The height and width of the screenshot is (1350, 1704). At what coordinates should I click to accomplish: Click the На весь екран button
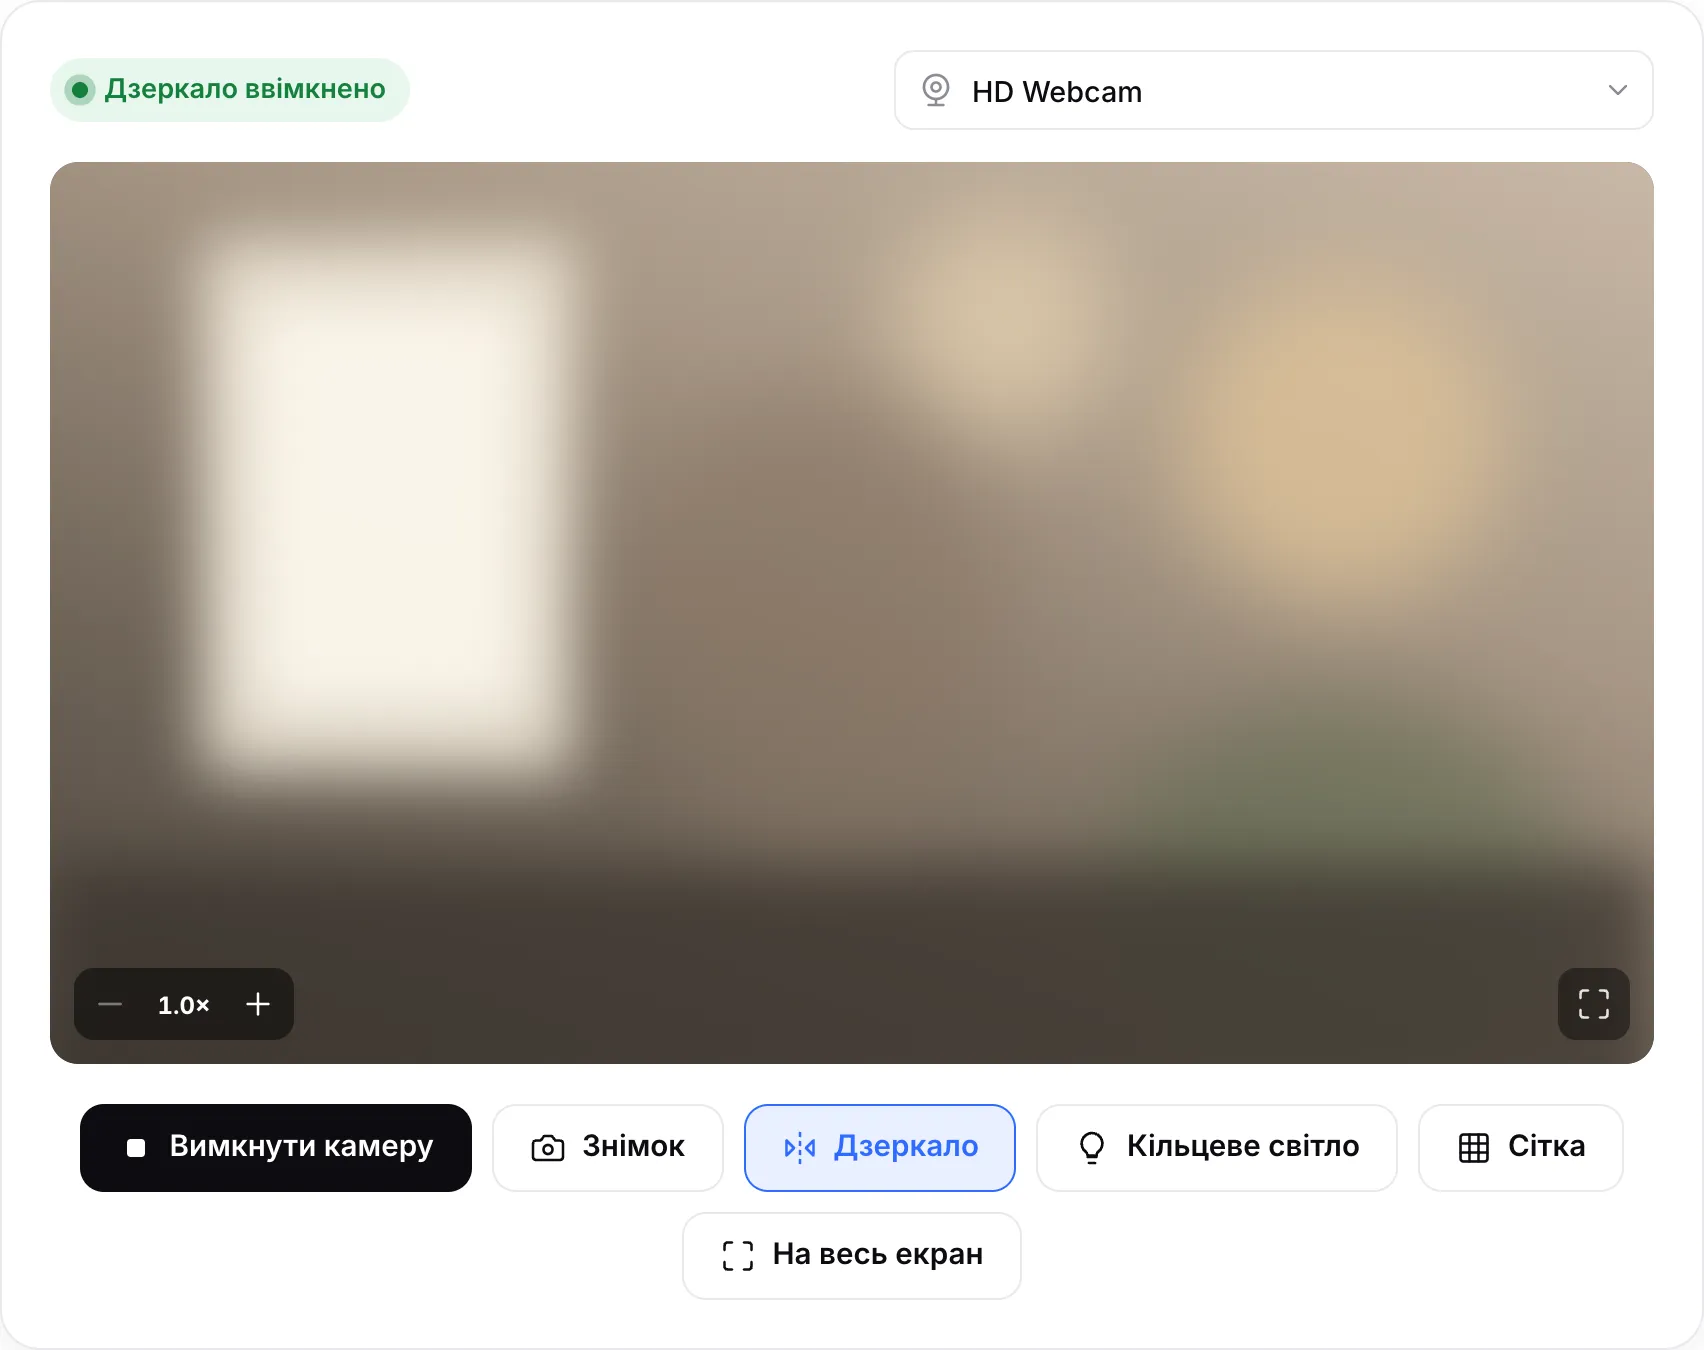tap(852, 1255)
